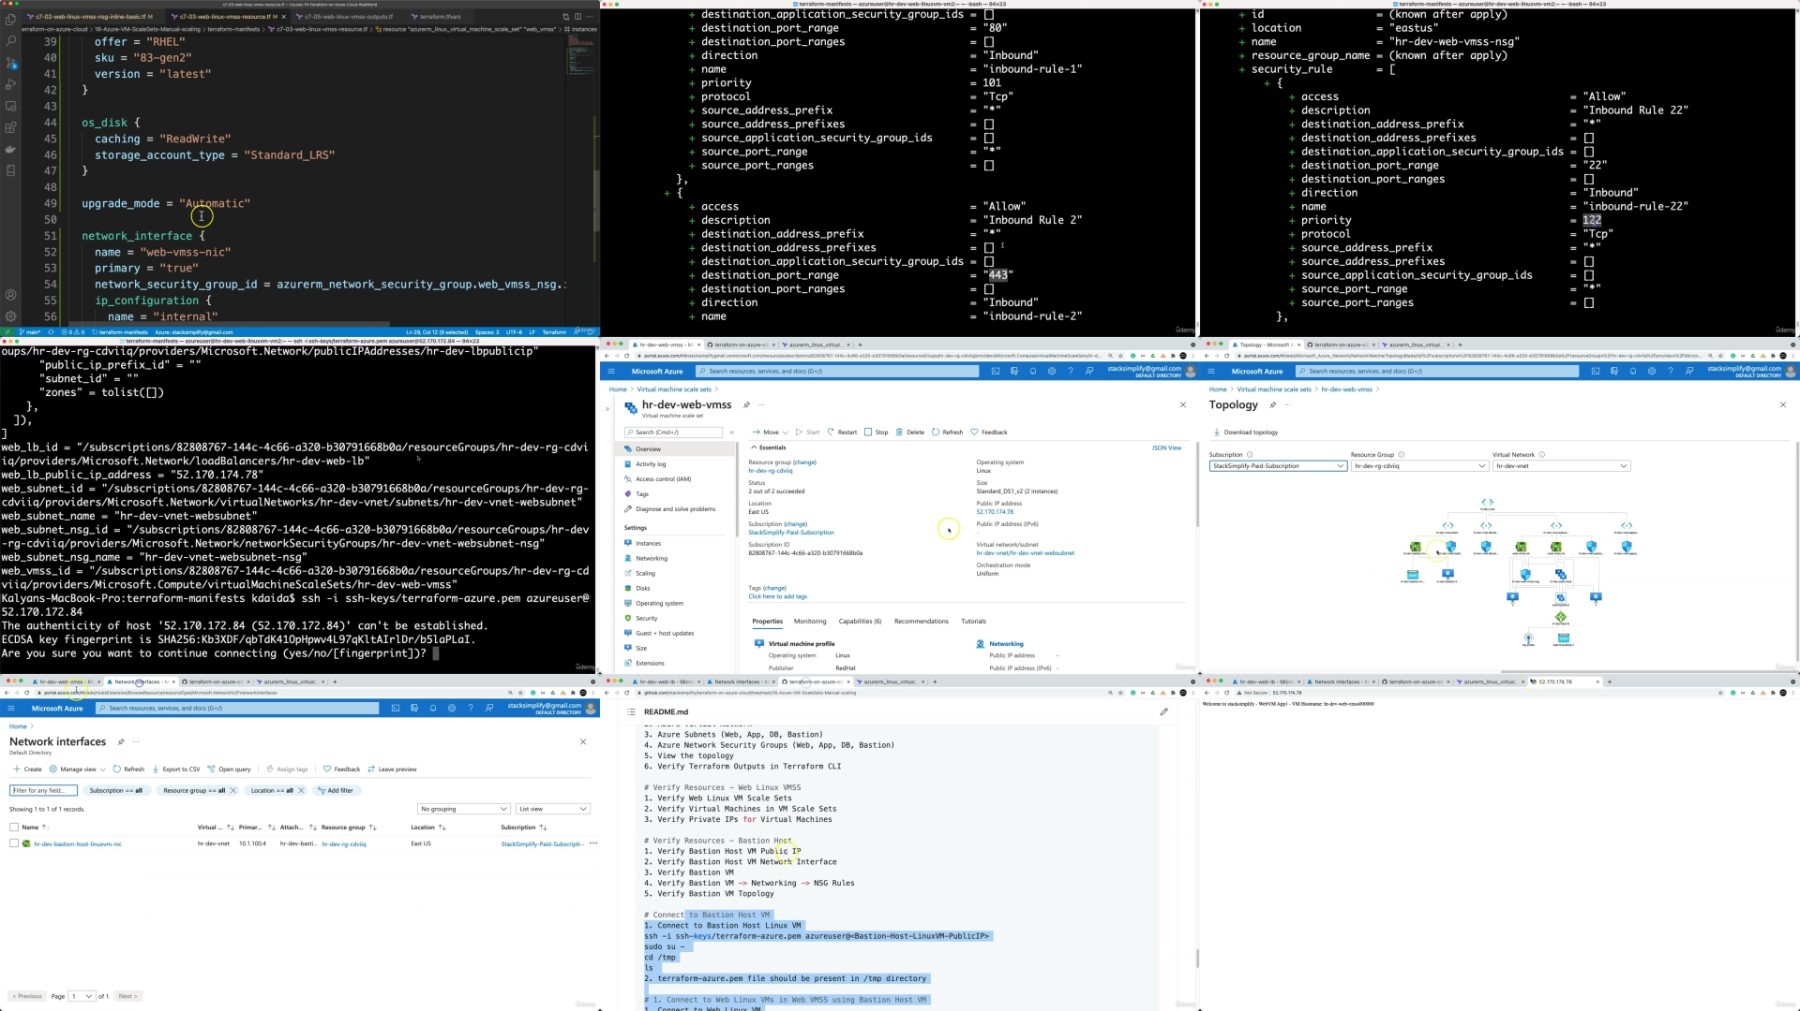
Task: Open more options for hr-dev-bastion-host-linuxvm-nic row
Action: click(593, 843)
